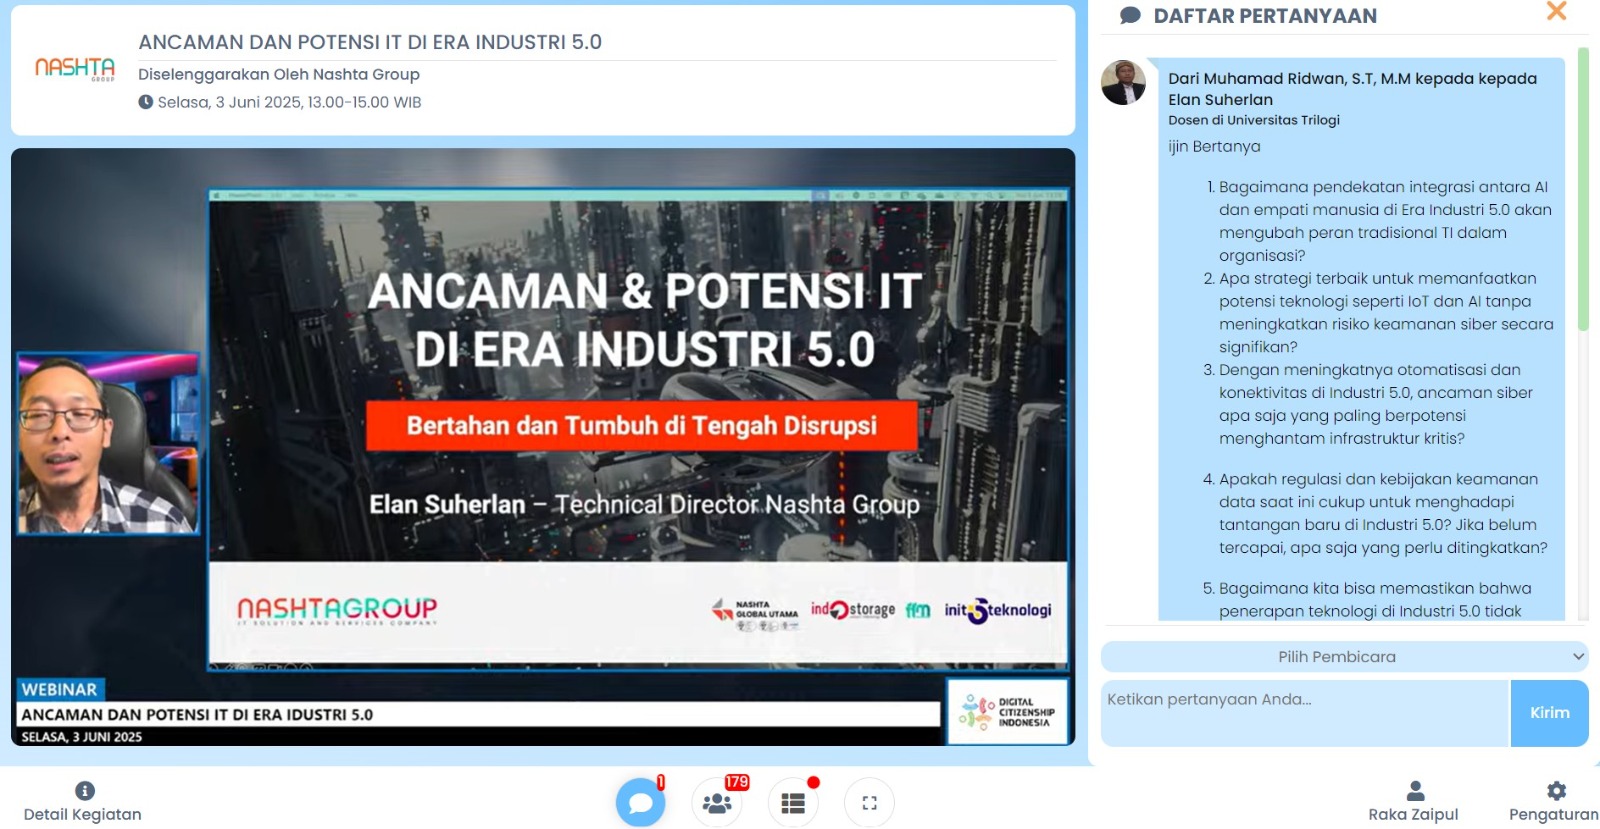Click the event schedule clock icon
1600x829 pixels.
click(146, 102)
